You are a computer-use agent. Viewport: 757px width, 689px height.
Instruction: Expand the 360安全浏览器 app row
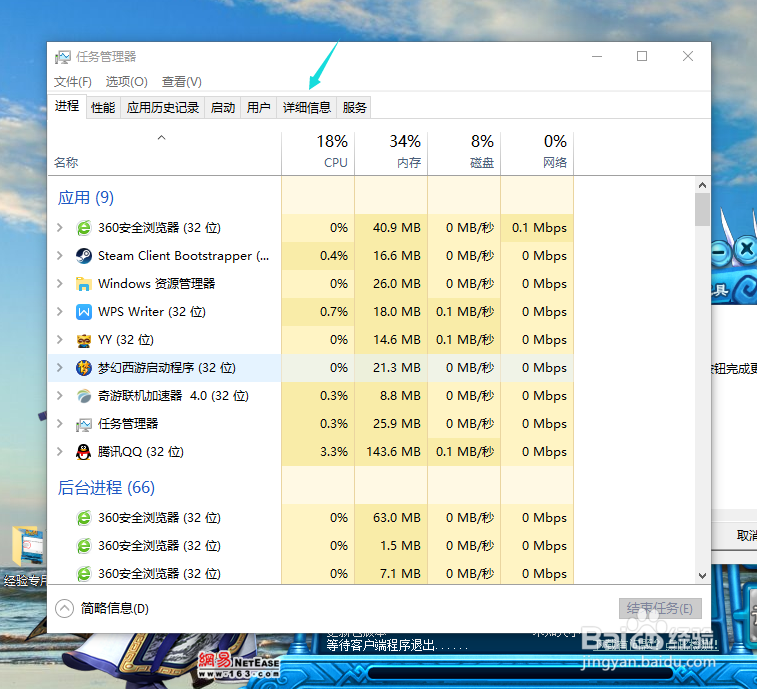click(60, 227)
